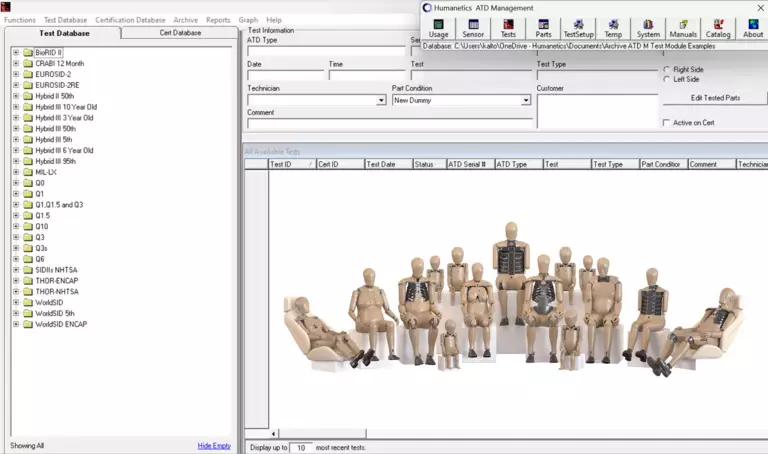Open the System settings icon

click(x=648, y=28)
